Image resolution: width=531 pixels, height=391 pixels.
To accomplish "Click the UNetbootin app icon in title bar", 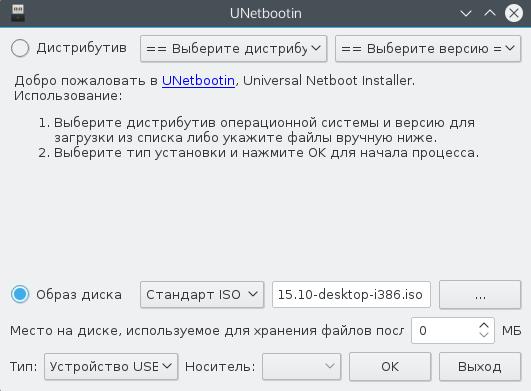I will point(18,13).
